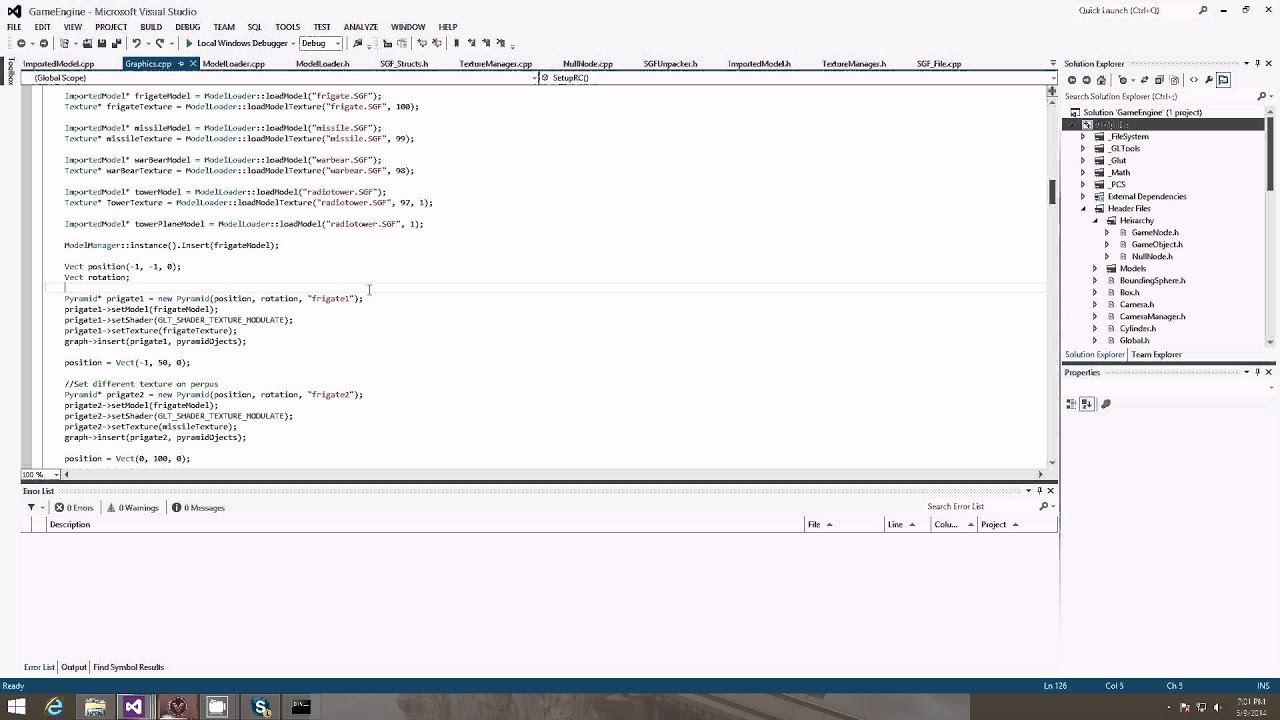Switch to the Output tab

[74, 667]
